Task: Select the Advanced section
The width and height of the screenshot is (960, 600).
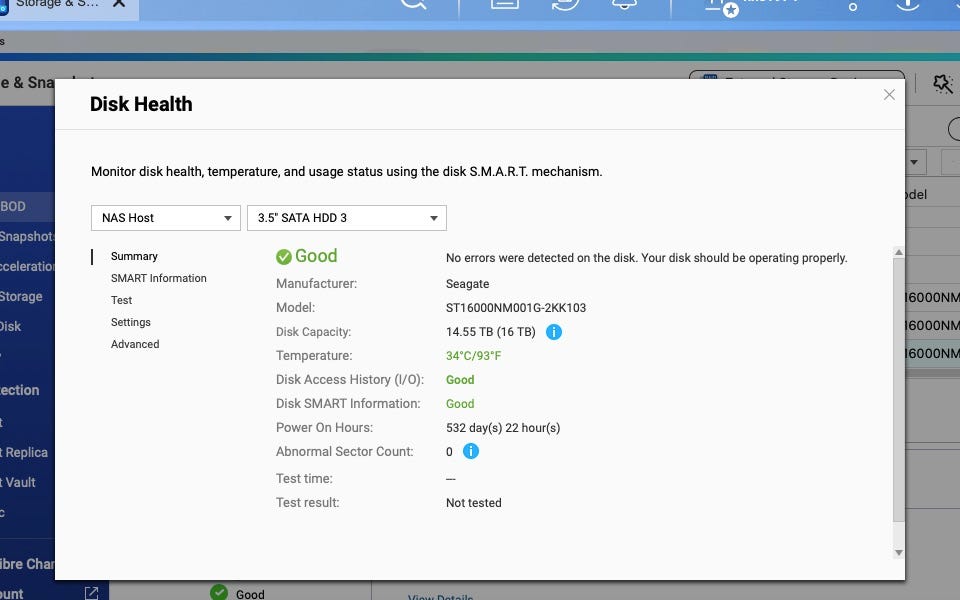Action: click(135, 344)
